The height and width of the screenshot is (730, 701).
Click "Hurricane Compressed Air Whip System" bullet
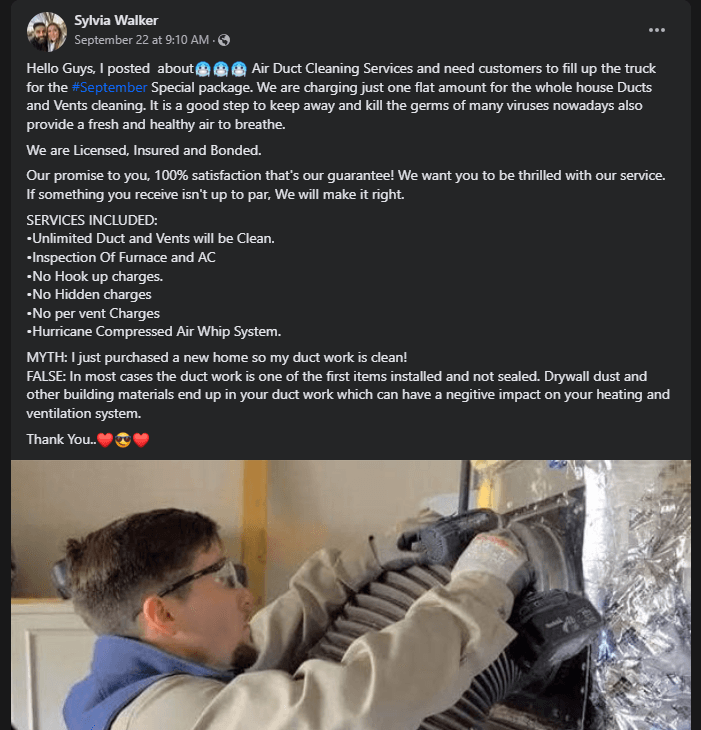(154, 331)
